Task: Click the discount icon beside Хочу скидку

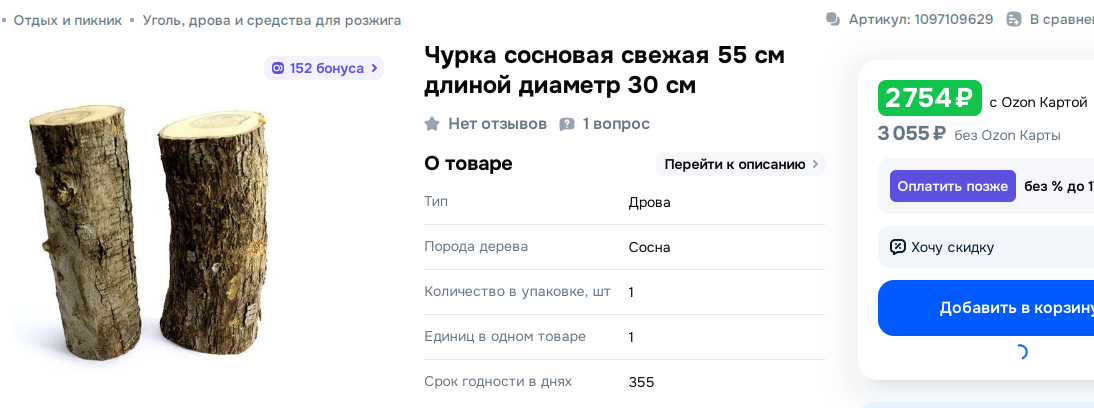Action: coord(897,247)
